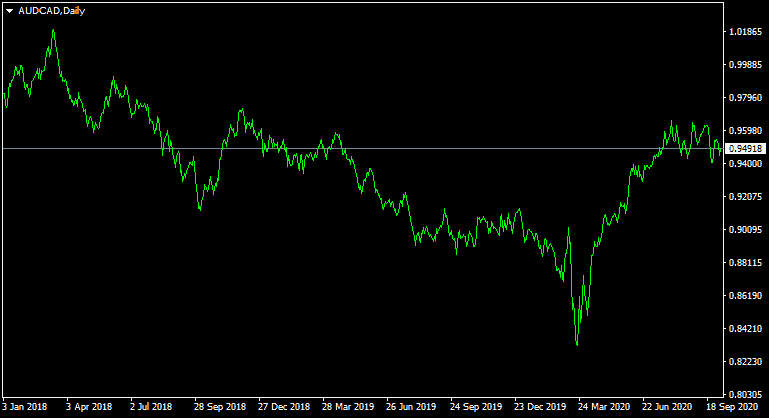Click the 0.88115 price axis label

(745, 262)
